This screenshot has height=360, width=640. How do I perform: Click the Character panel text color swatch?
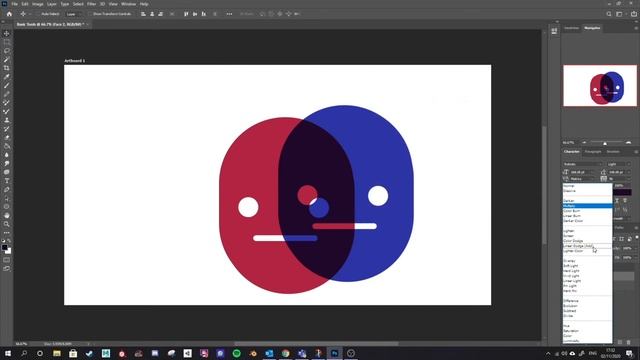point(622,192)
